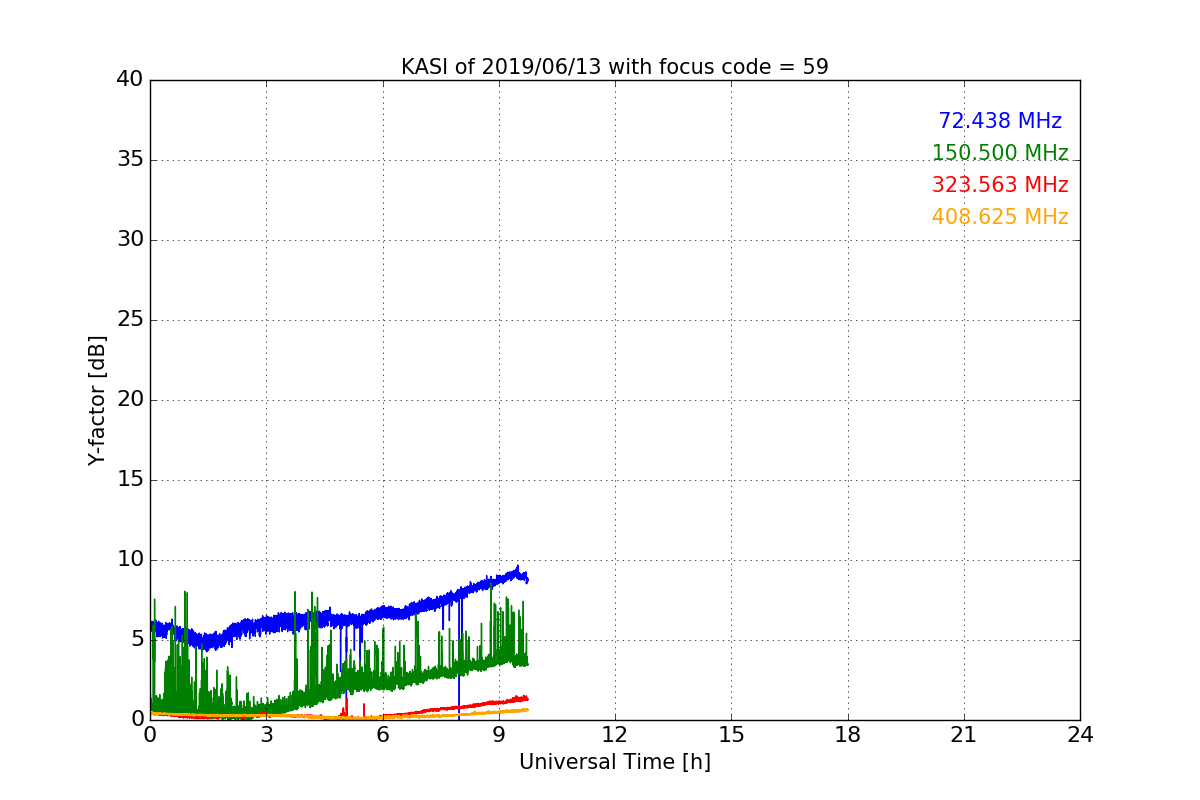Click y-axis tick label 10
Screen dimensions: 1200x800
(130, 560)
